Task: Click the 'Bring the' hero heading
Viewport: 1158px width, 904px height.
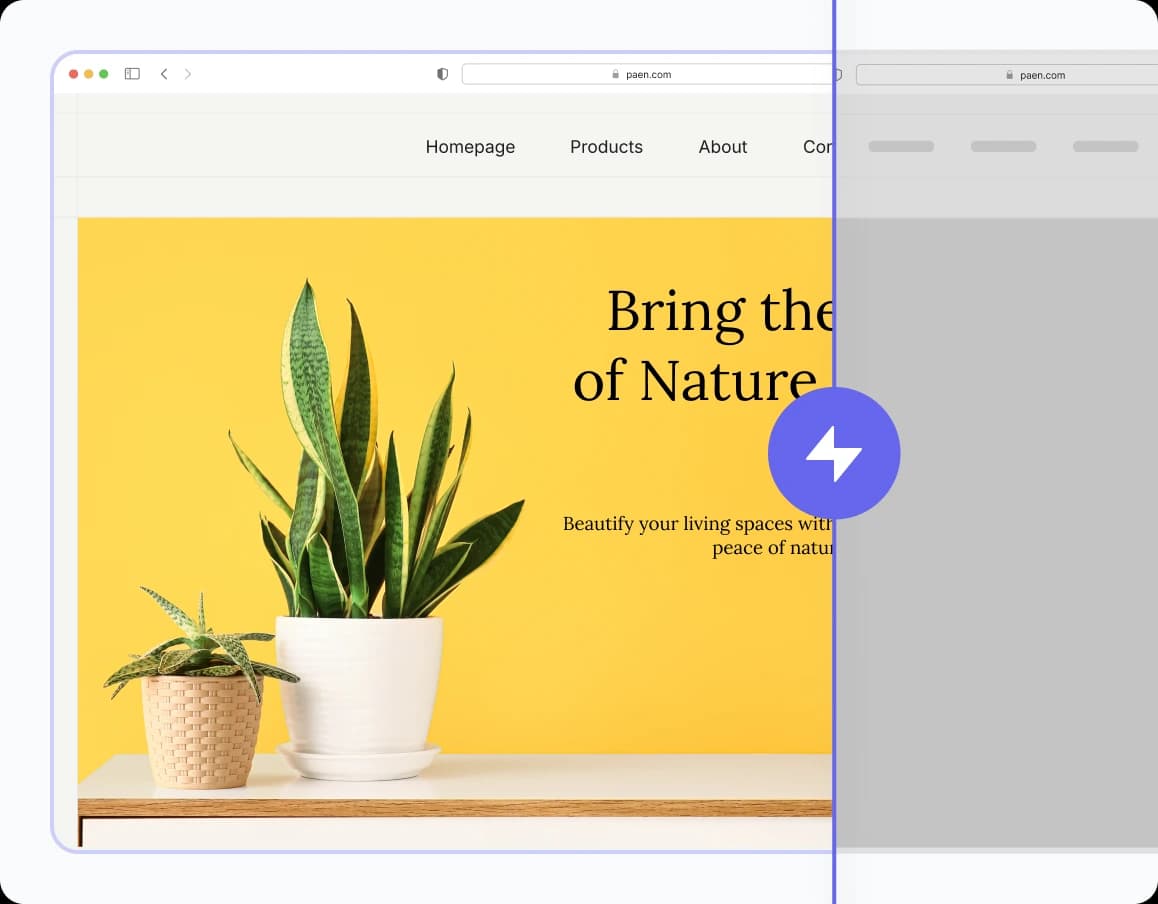Action: pyautogui.click(x=720, y=312)
